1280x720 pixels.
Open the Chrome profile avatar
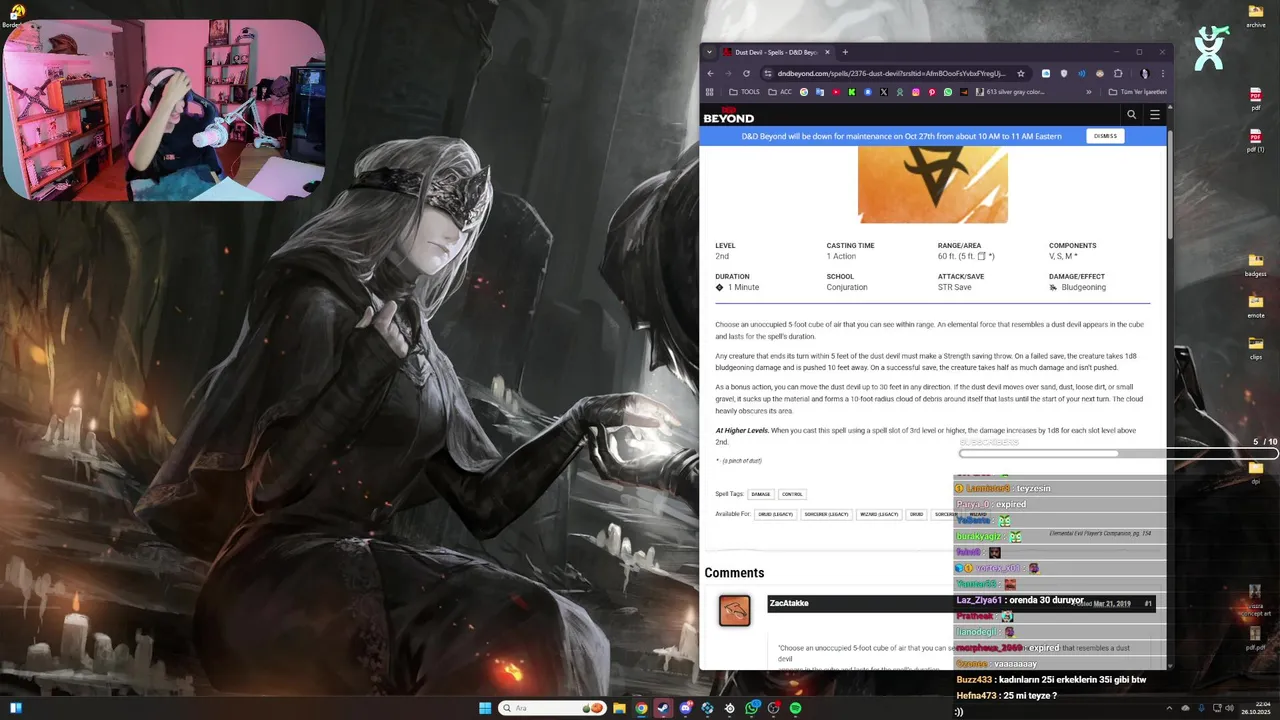click(x=1144, y=73)
